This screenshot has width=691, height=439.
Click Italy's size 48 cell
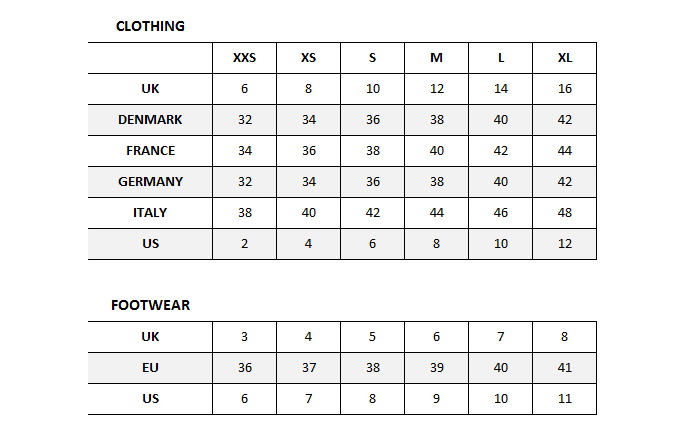point(565,213)
